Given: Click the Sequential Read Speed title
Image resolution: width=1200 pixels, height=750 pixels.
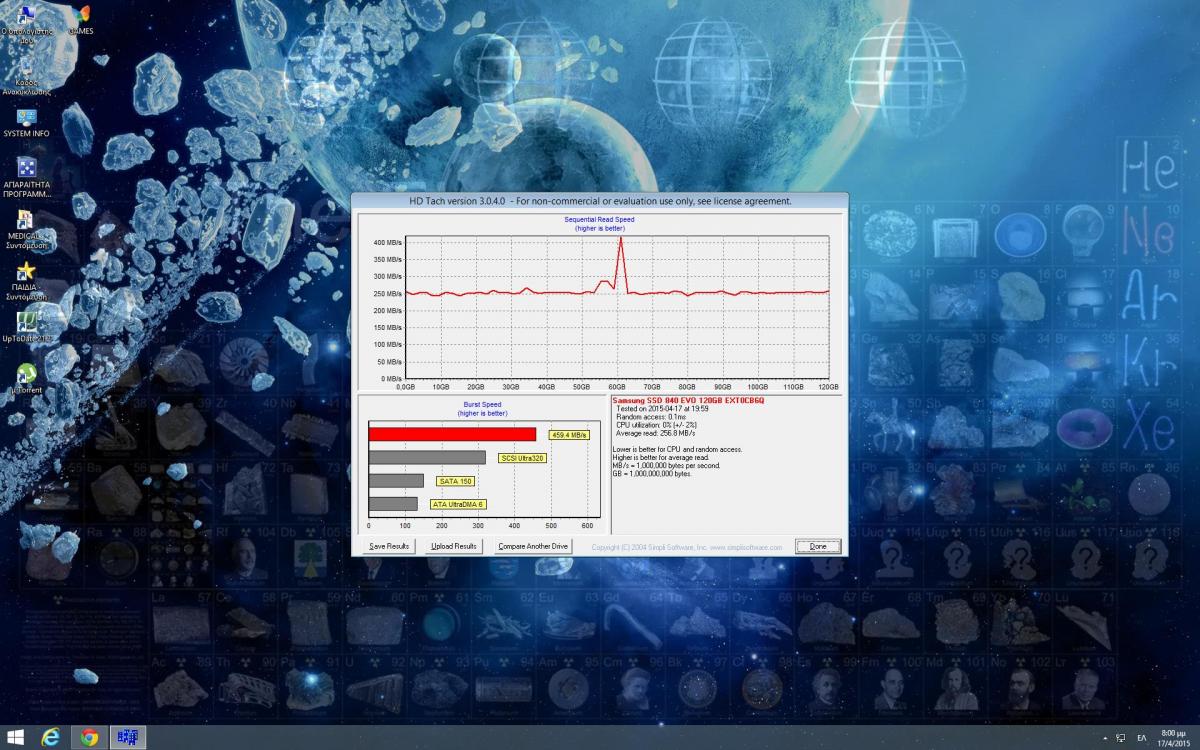Looking at the screenshot, I should click(598, 218).
